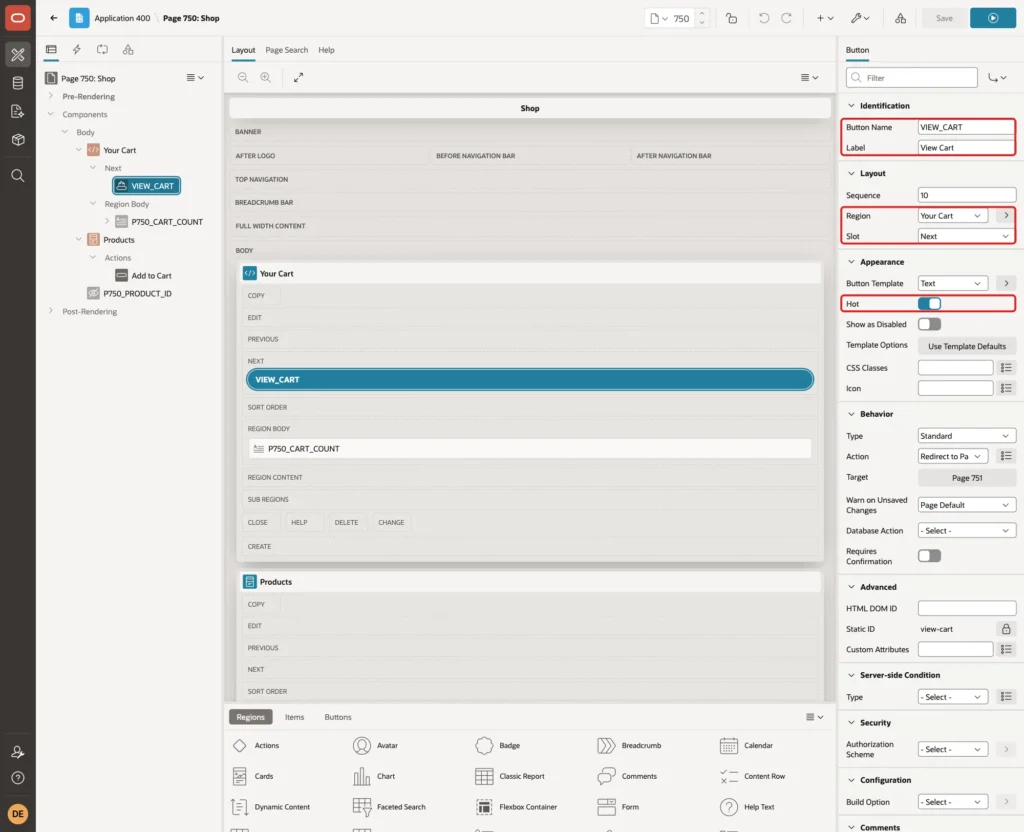
Task: Open the Authorization Scheme dropdown
Action: pos(952,750)
